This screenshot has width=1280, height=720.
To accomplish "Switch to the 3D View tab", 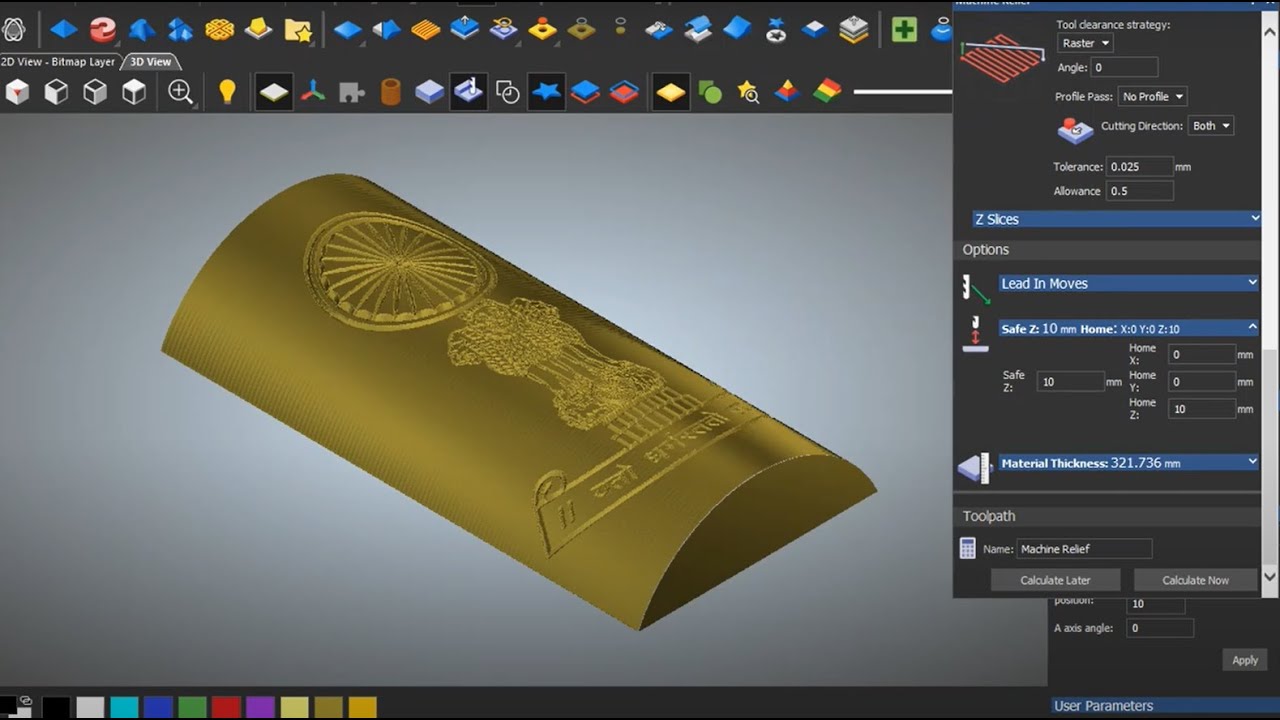I will (150, 62).
